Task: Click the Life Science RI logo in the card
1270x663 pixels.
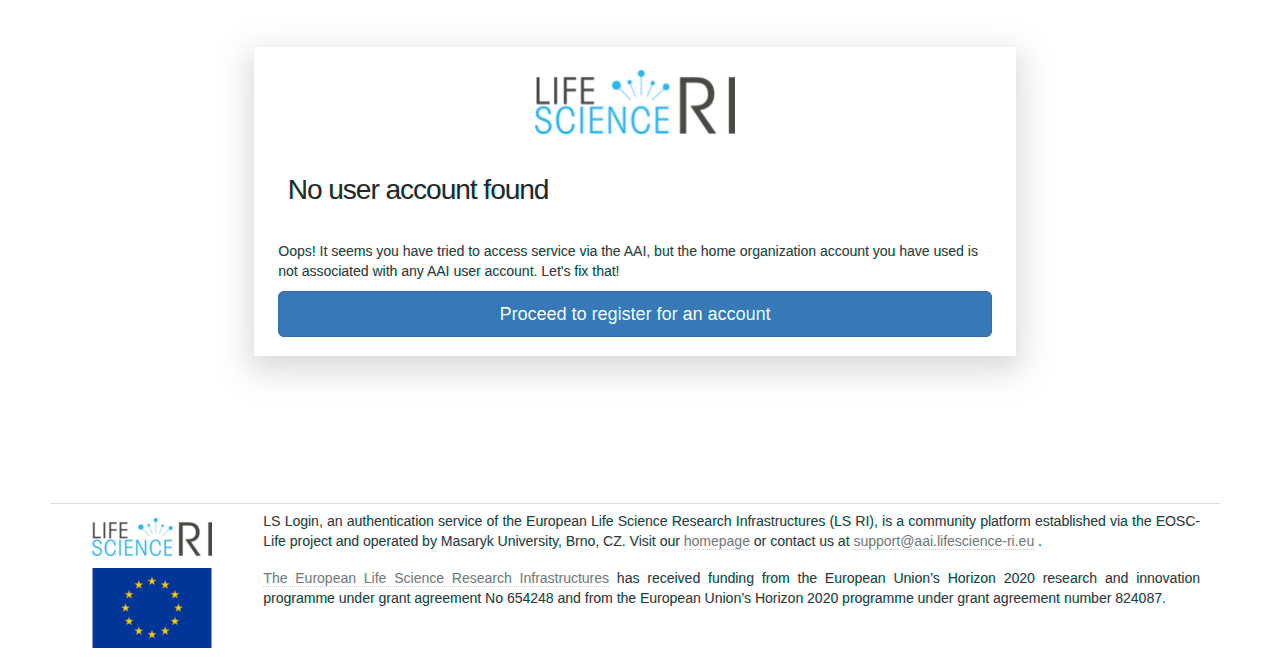Action: pos(635,103)
